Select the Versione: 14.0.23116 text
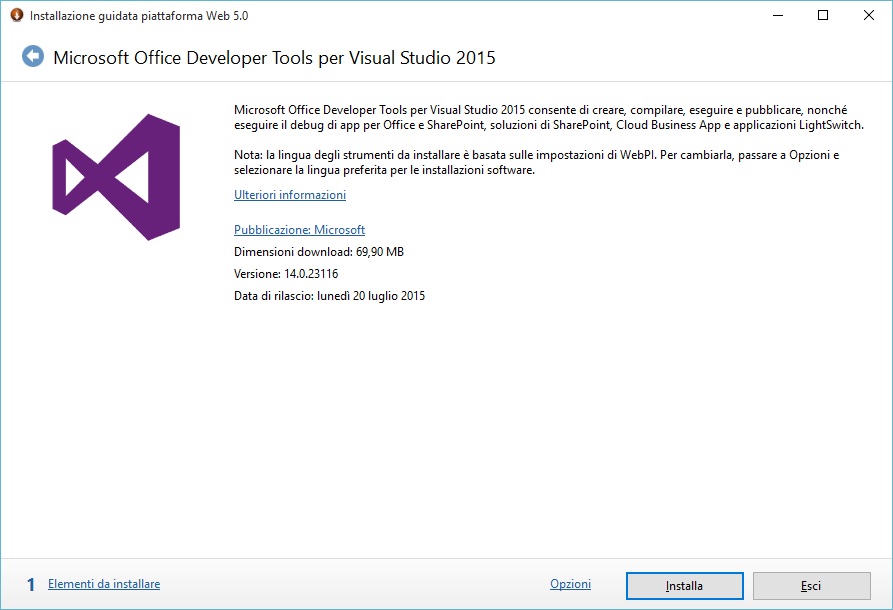The width and height of the screenshot is (893, 610). click(286, 274)
